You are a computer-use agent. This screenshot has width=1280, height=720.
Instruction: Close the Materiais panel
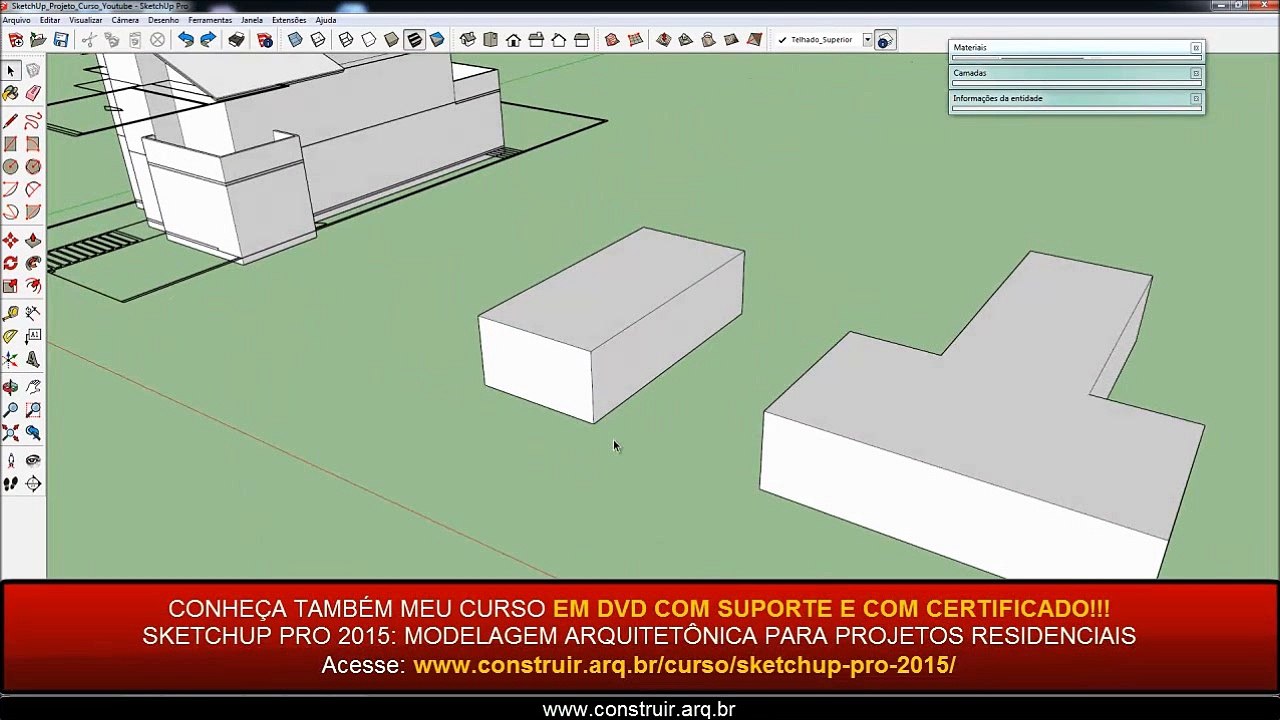[1195, 47]
